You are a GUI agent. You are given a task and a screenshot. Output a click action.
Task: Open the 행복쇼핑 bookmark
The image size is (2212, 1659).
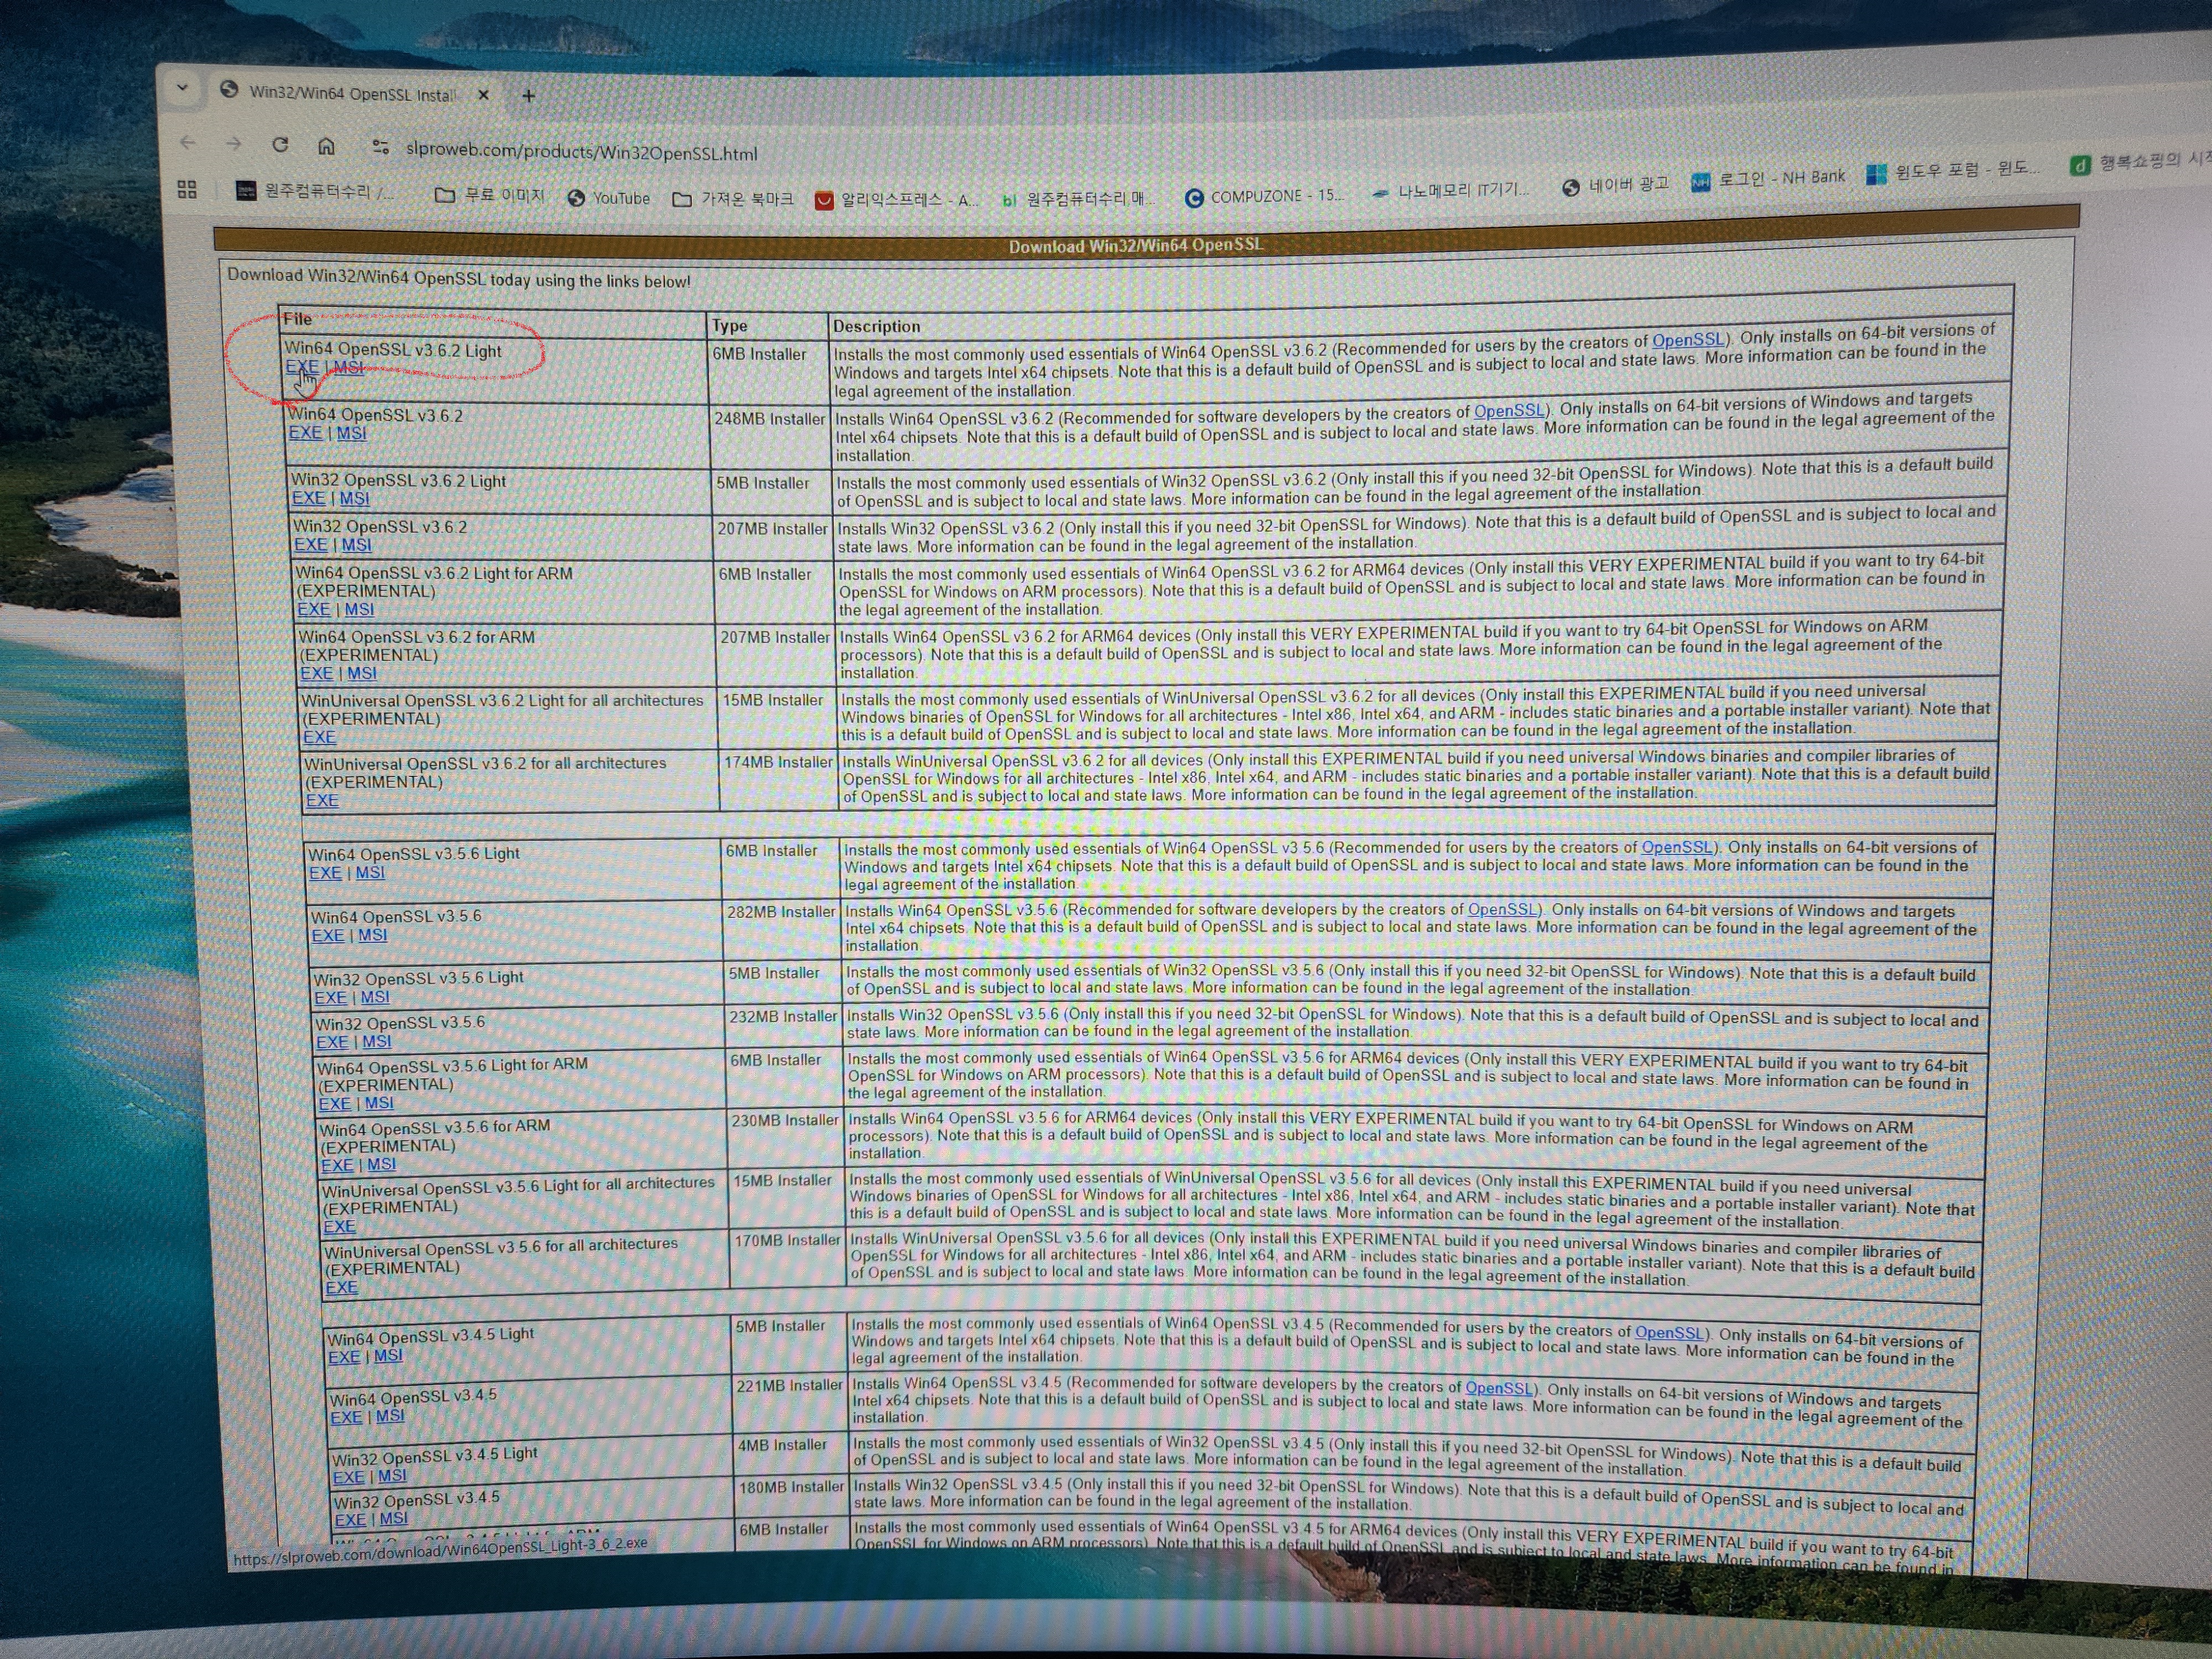coord(2140,162)
